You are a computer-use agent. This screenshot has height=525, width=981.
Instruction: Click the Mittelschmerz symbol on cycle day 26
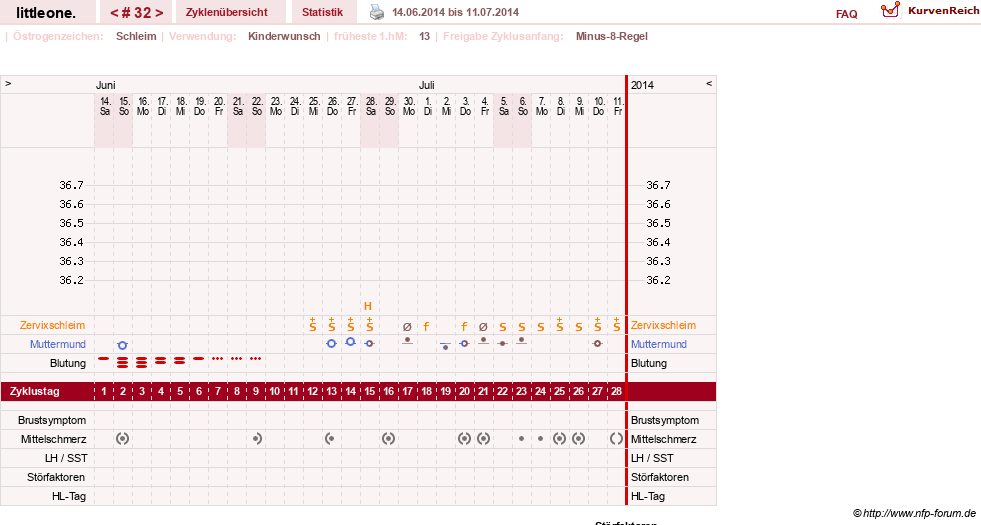click(579, 439)
